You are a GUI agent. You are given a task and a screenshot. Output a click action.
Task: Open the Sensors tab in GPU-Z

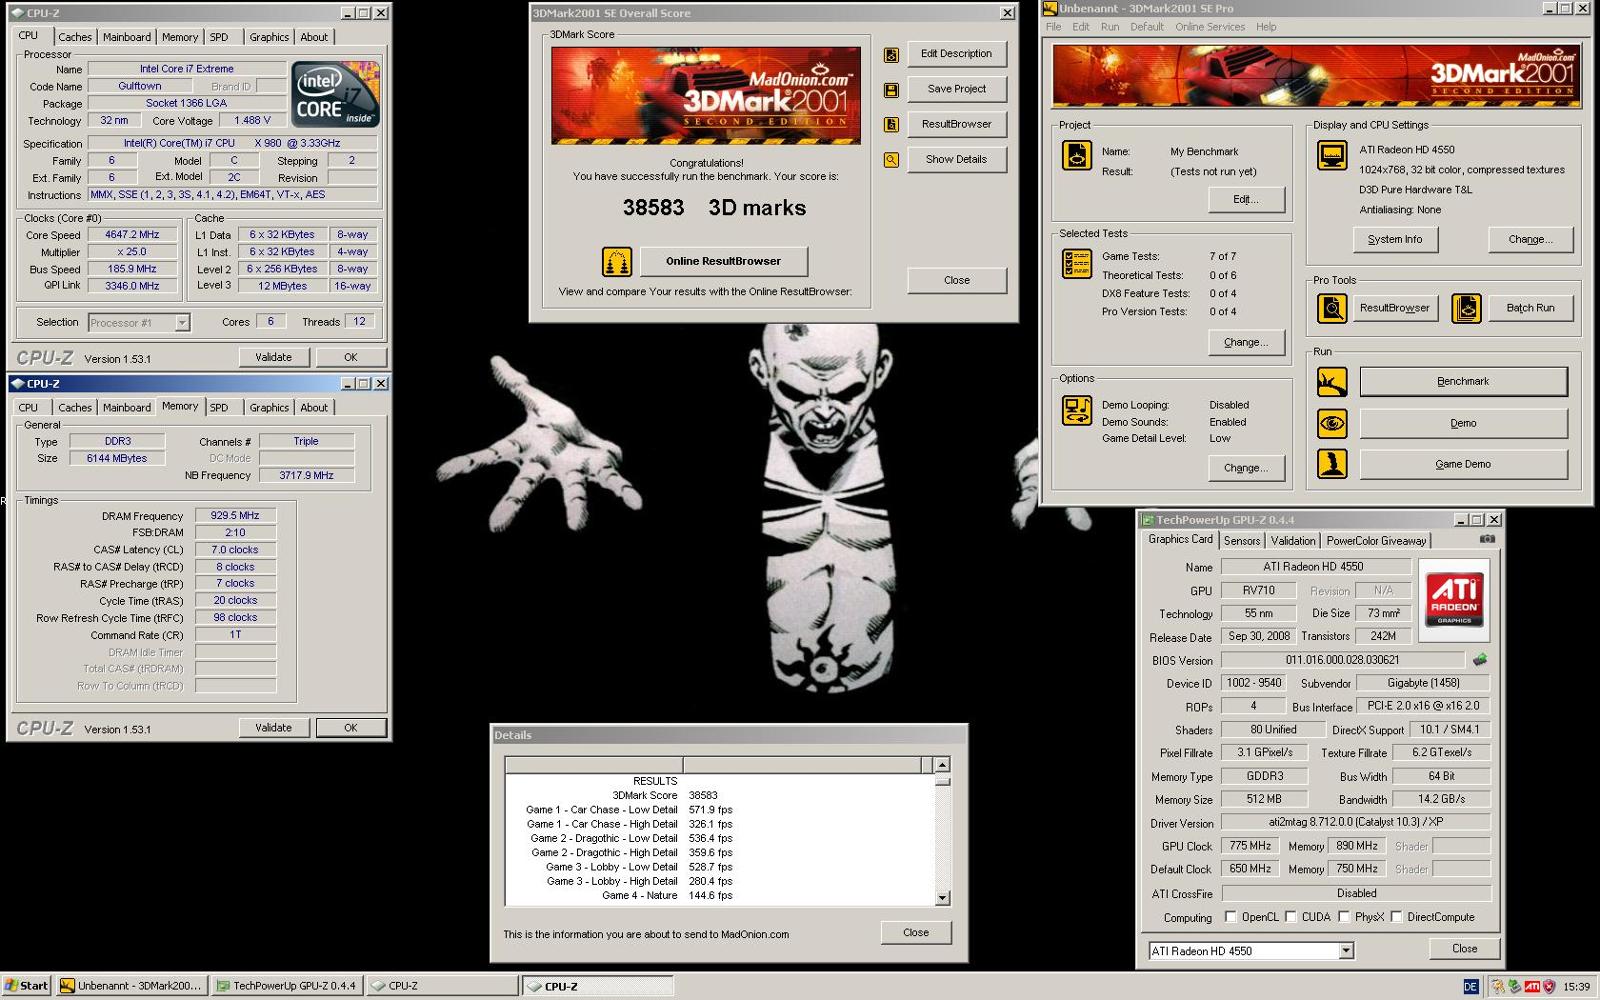(1242, 541)
